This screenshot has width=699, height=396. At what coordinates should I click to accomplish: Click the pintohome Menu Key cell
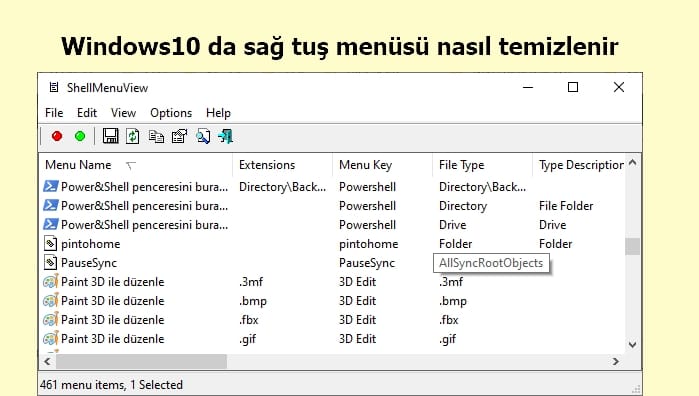(x=369, y=244)
